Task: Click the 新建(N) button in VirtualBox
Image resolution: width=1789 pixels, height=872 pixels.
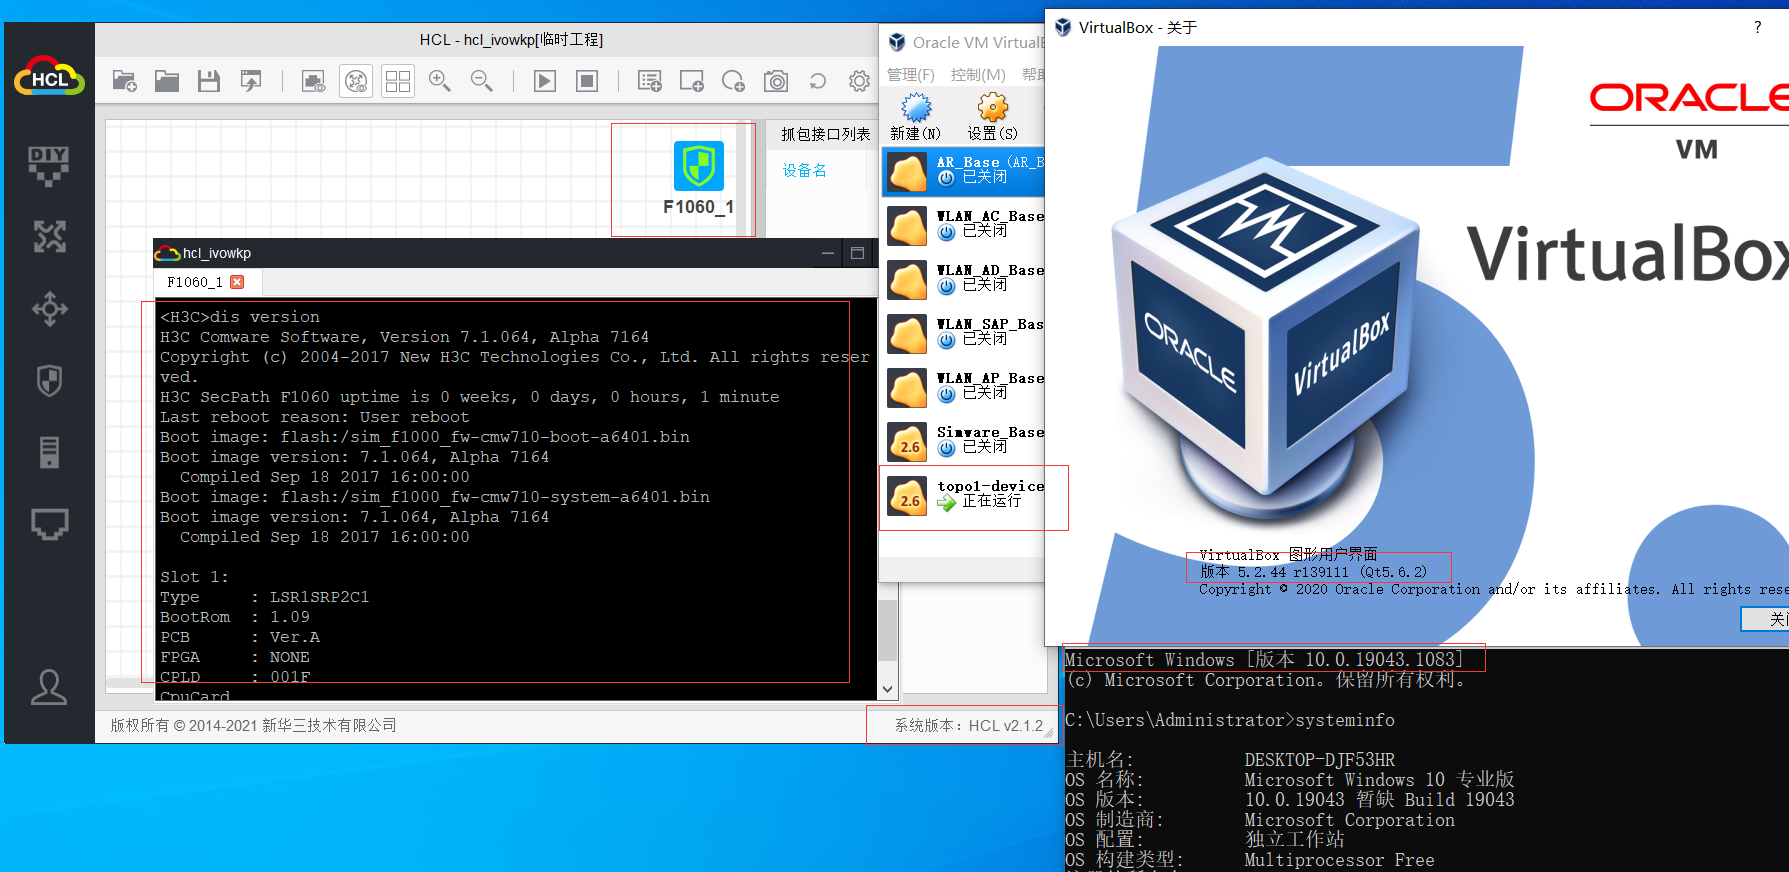Action: [x=915, y=116]
